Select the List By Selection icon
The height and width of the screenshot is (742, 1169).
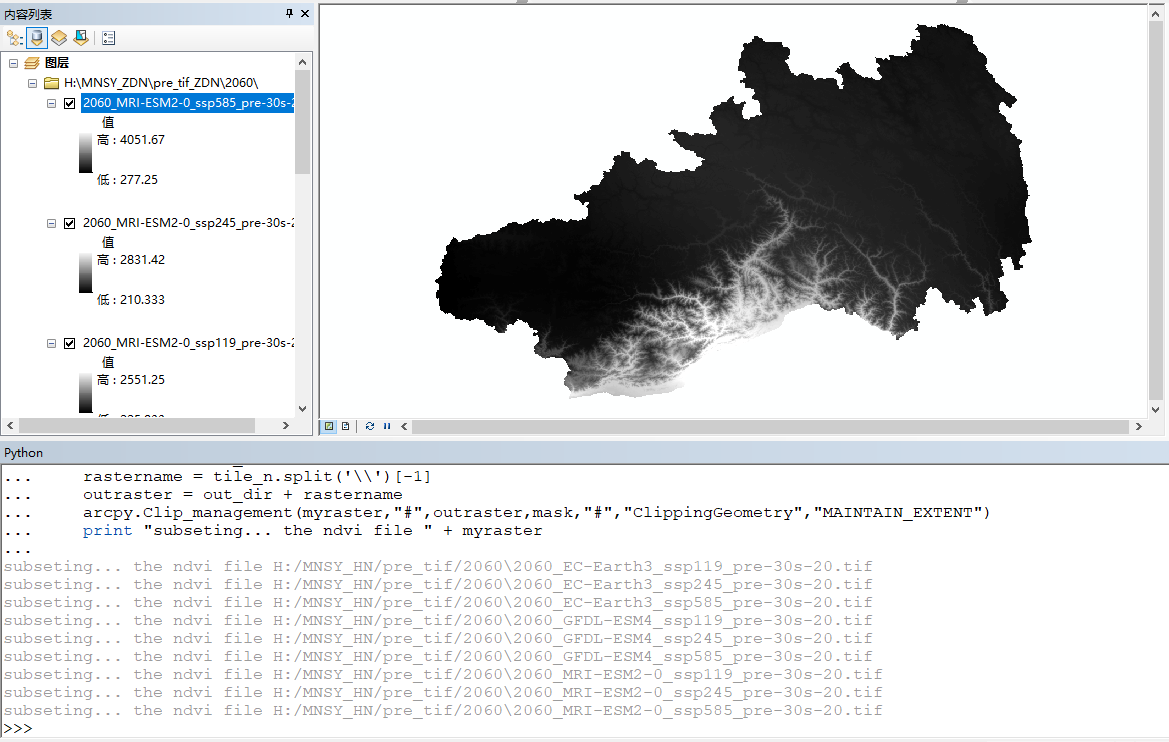[81, 37]
